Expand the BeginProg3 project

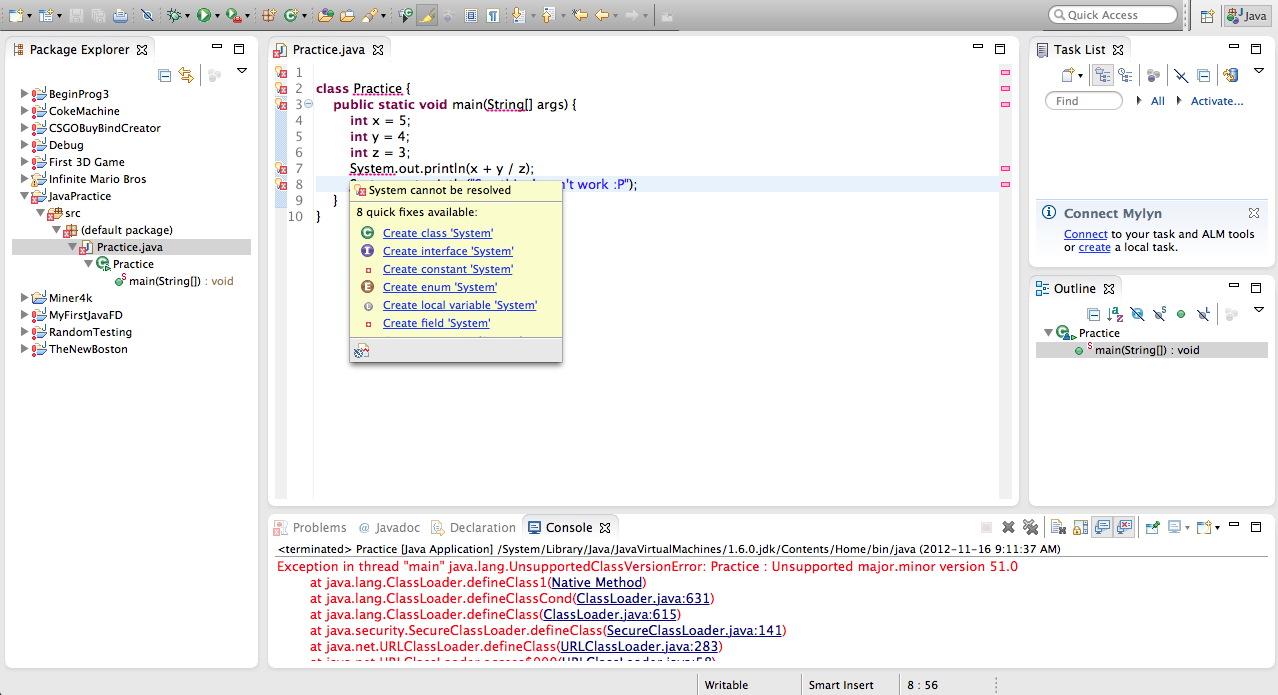(x=24, y=94)
